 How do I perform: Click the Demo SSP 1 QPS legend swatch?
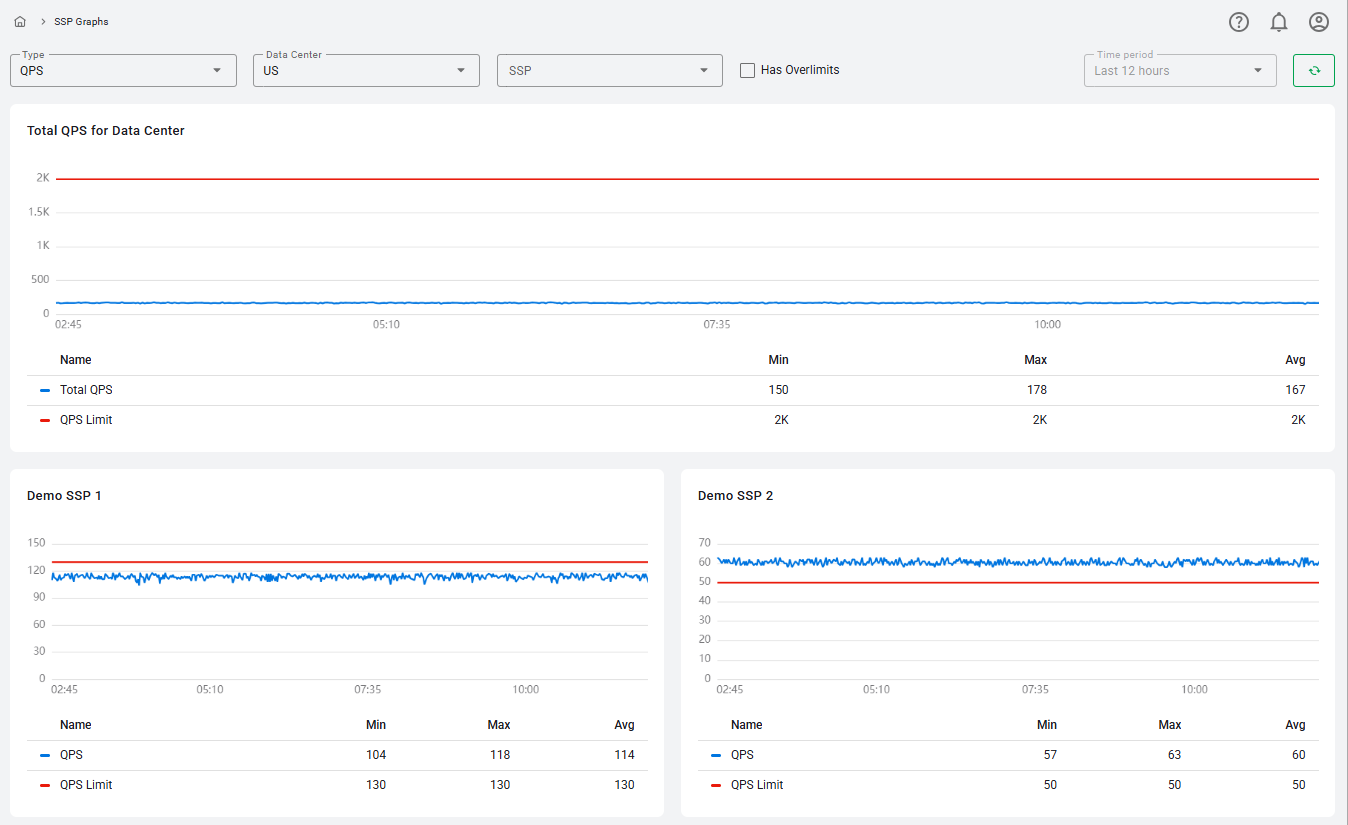45,755
